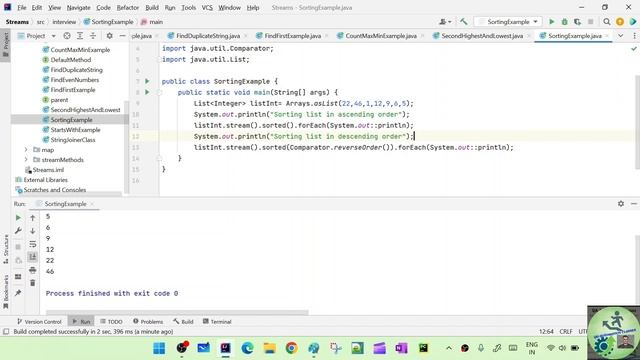Open the Terminal tool window
This screenshot has height=360, width=640.
point(217,322)
